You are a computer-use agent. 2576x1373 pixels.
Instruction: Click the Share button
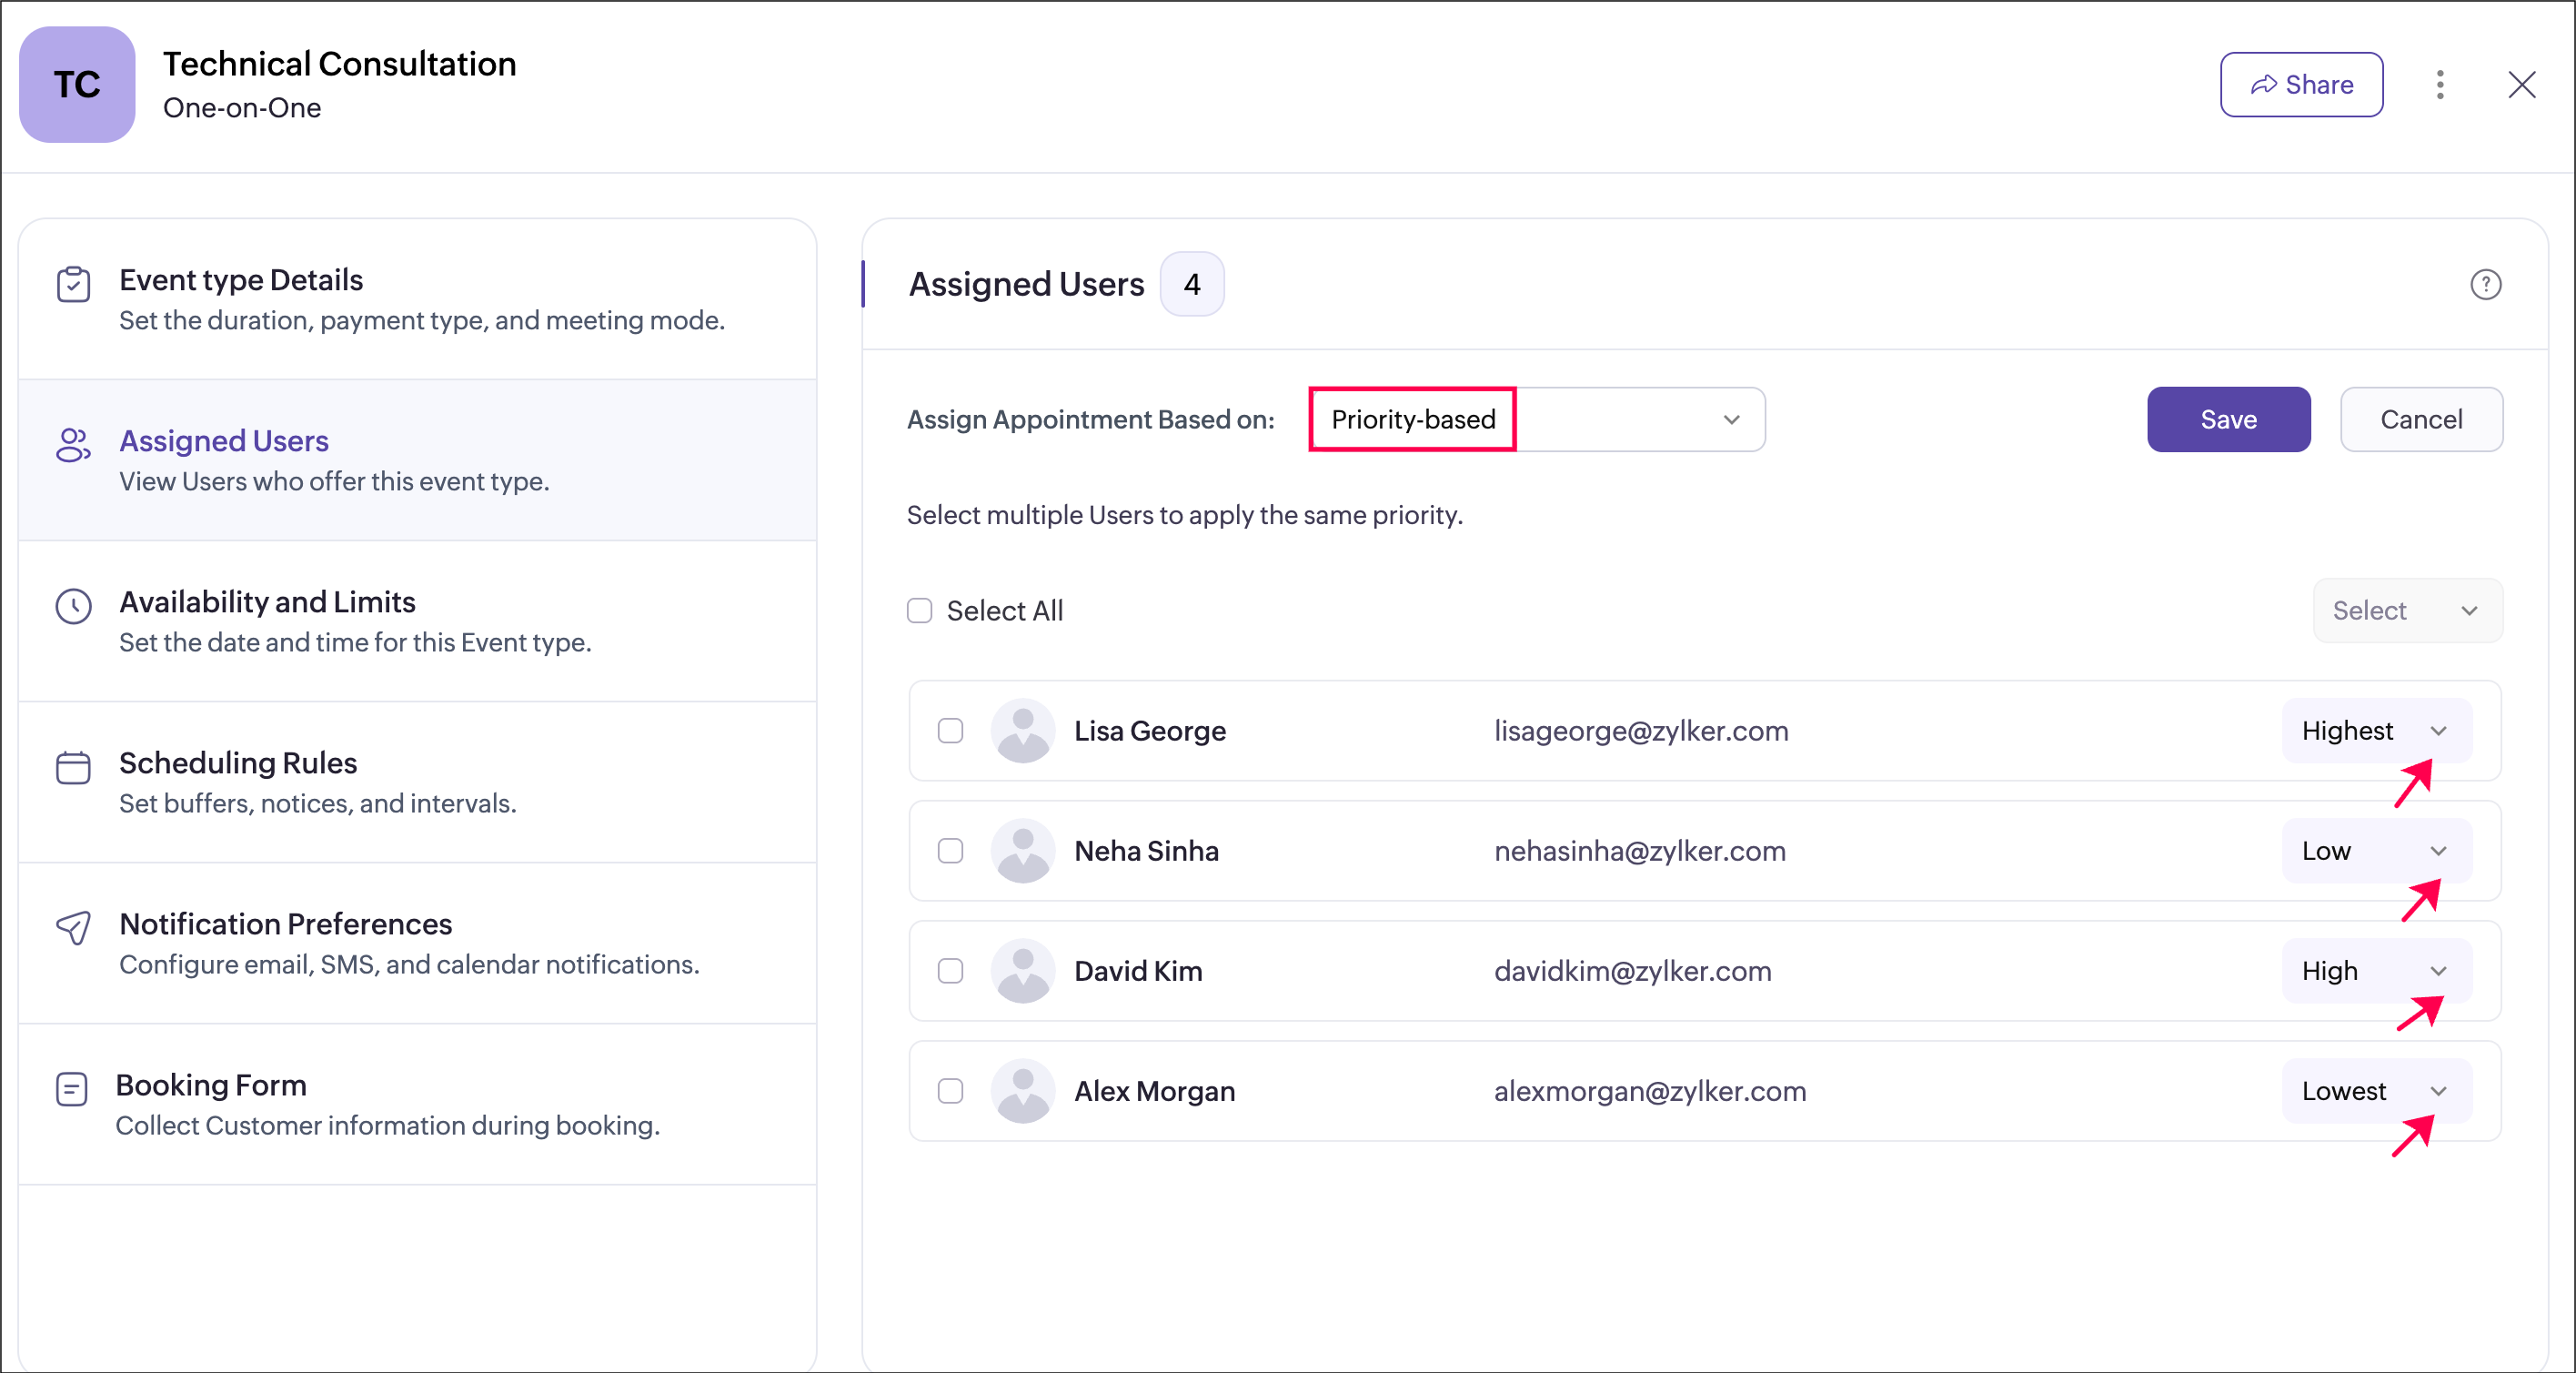2301,85
